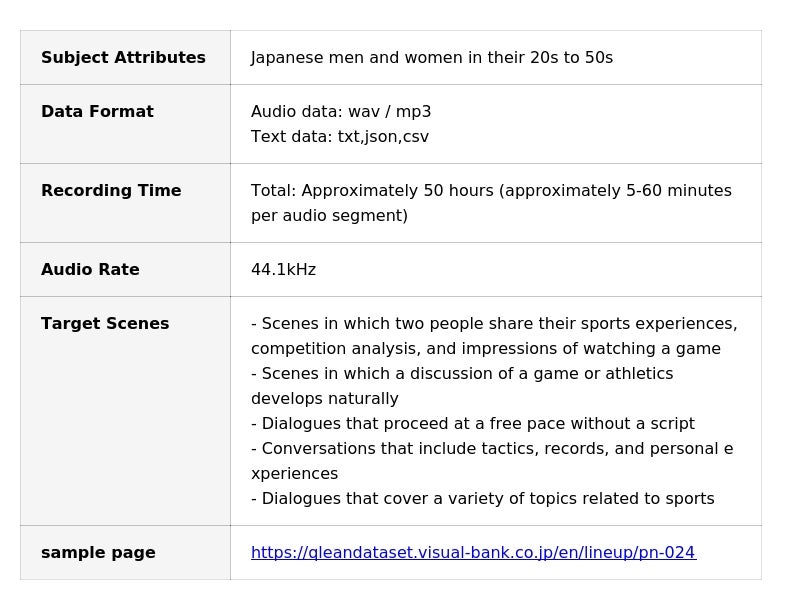Click the "44.1kHz" audio rate value
The image size is (800, 610).
[x=283, y=270]
